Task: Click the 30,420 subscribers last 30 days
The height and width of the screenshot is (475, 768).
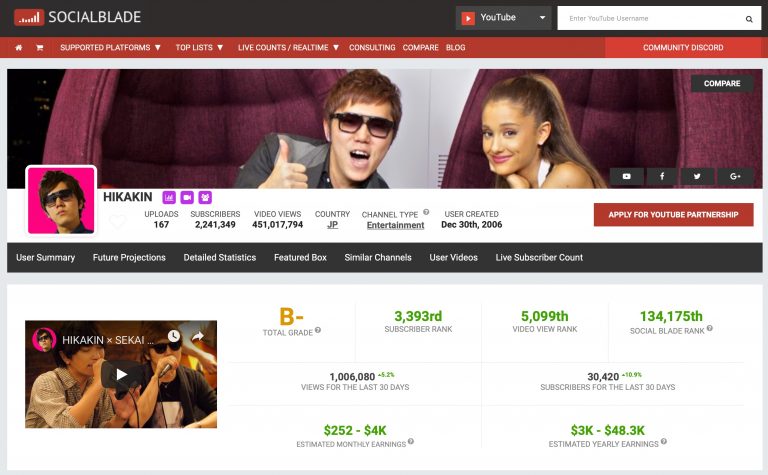Action: point(603,377)
